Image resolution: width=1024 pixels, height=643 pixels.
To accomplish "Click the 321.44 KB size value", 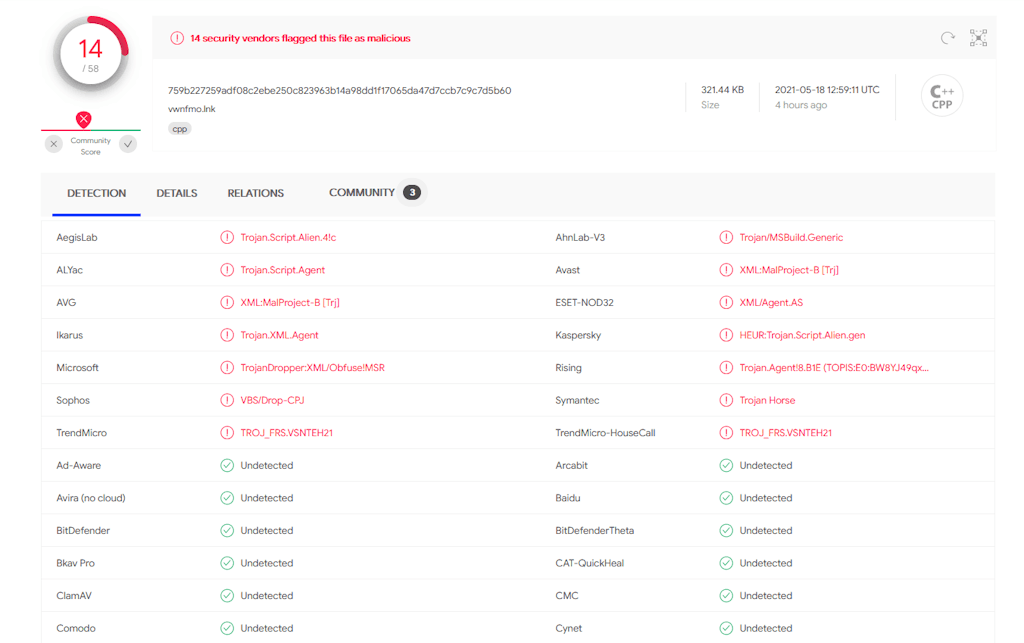I will pos(722,90).
